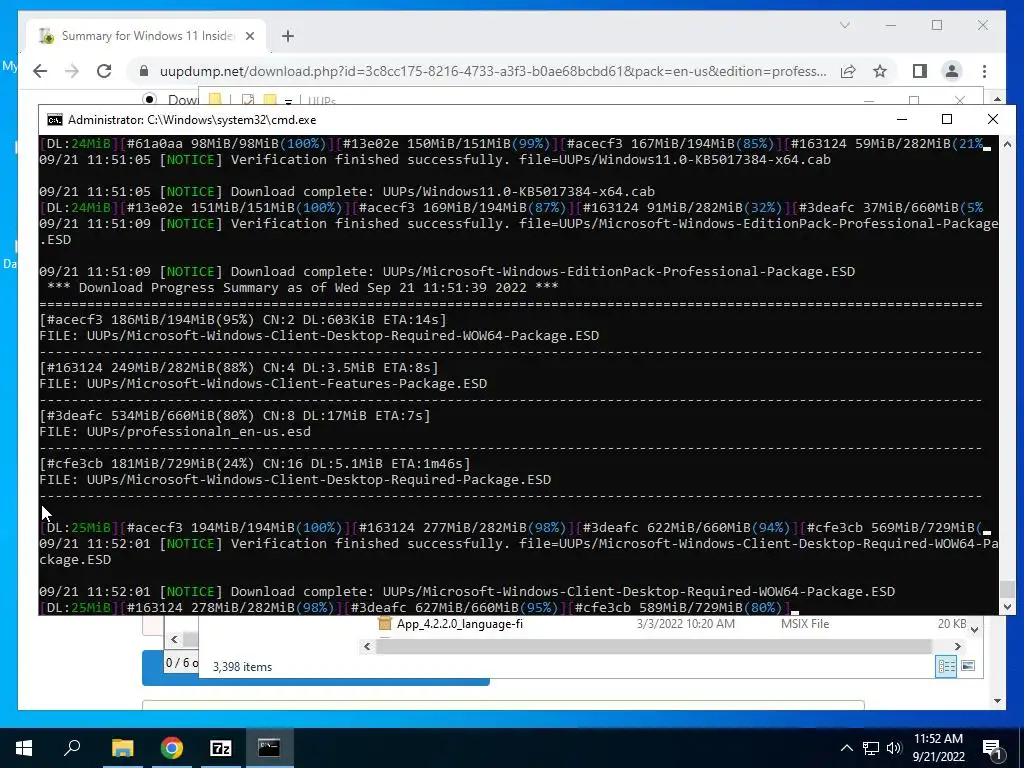Open network status tray icon
Image resolution: width=1024 pixels, height=768 pixels.
click(x=871, y=748)
